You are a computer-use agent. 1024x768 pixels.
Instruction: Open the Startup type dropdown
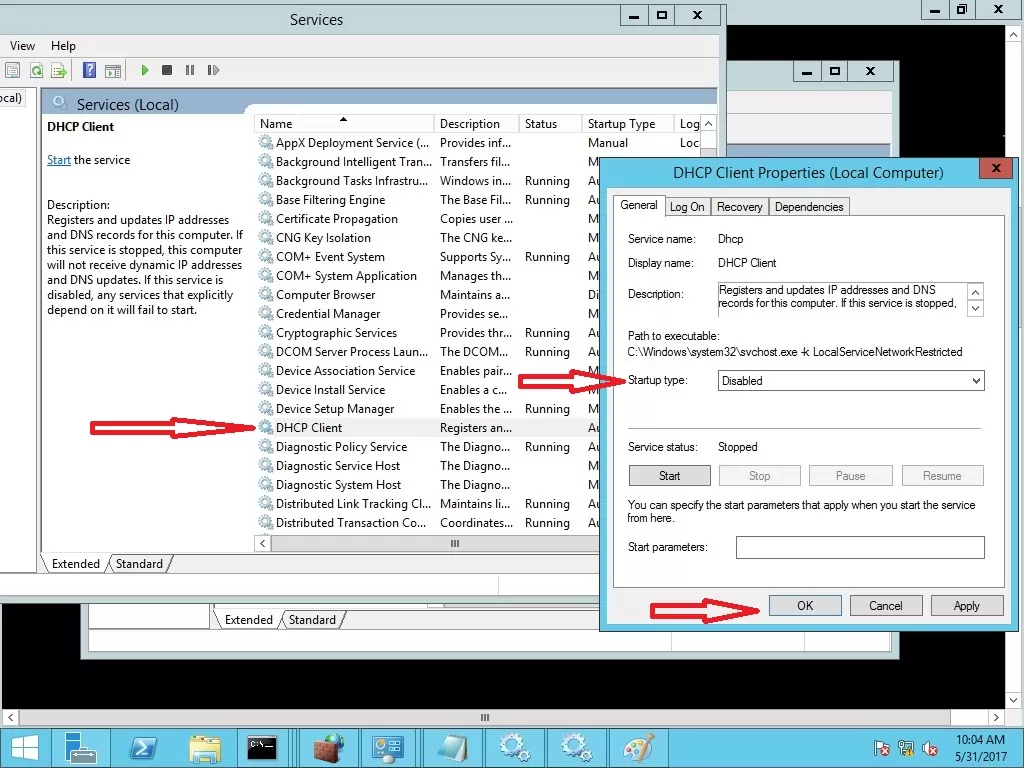(851, 381)
